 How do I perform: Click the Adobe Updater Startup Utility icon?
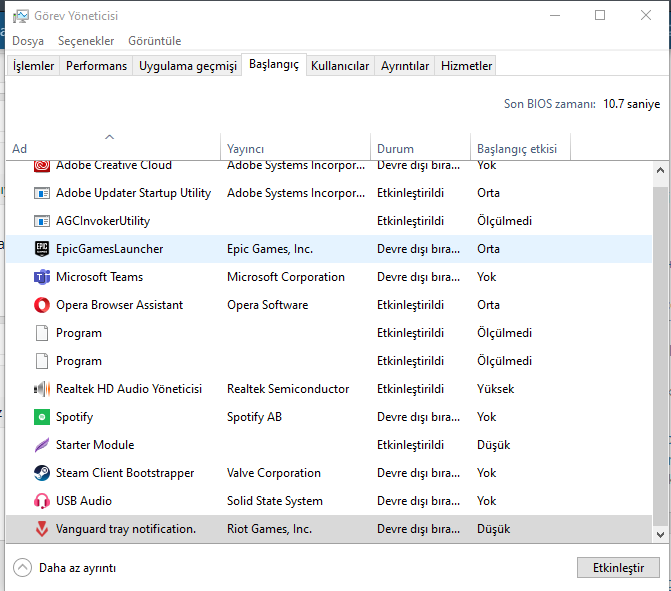click(x=42, y=193)
